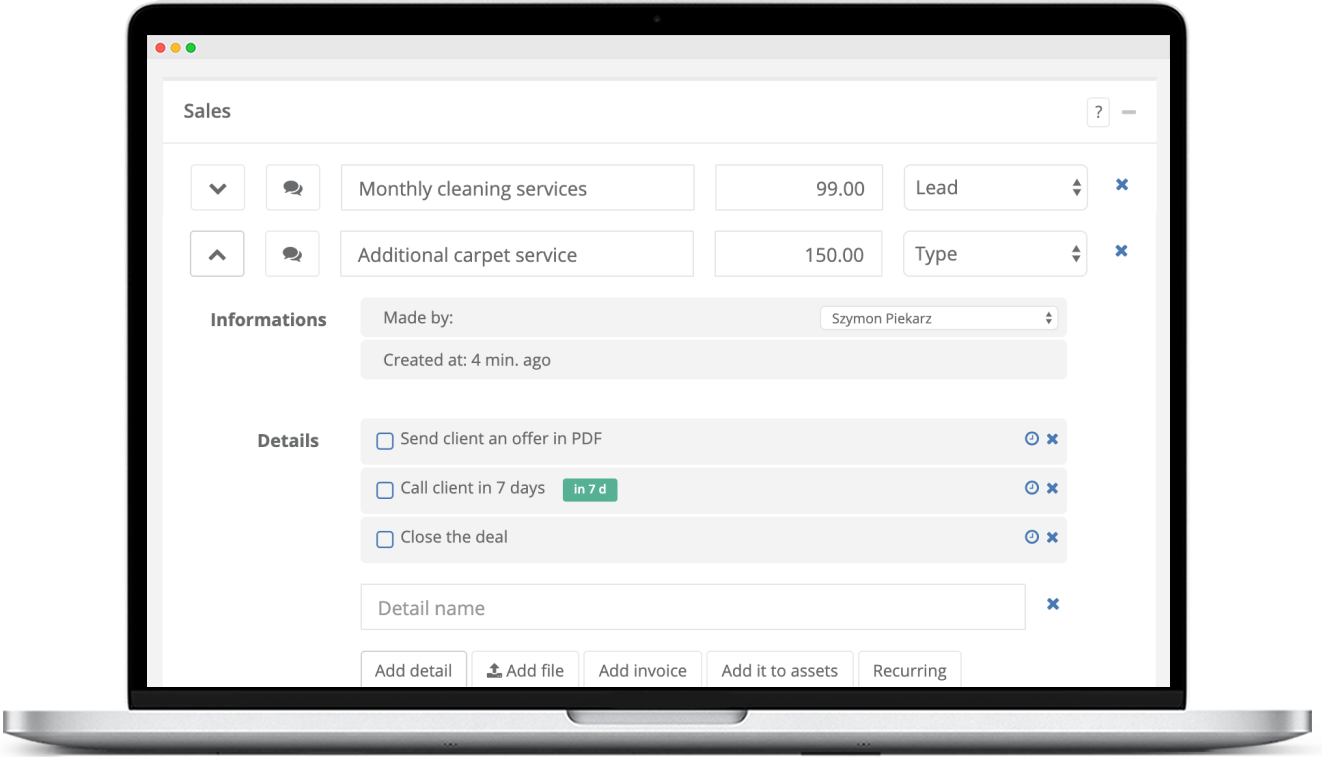The image size is (1322, 757).
Task: Check the Close the deal box
Action: coord(384,539)
